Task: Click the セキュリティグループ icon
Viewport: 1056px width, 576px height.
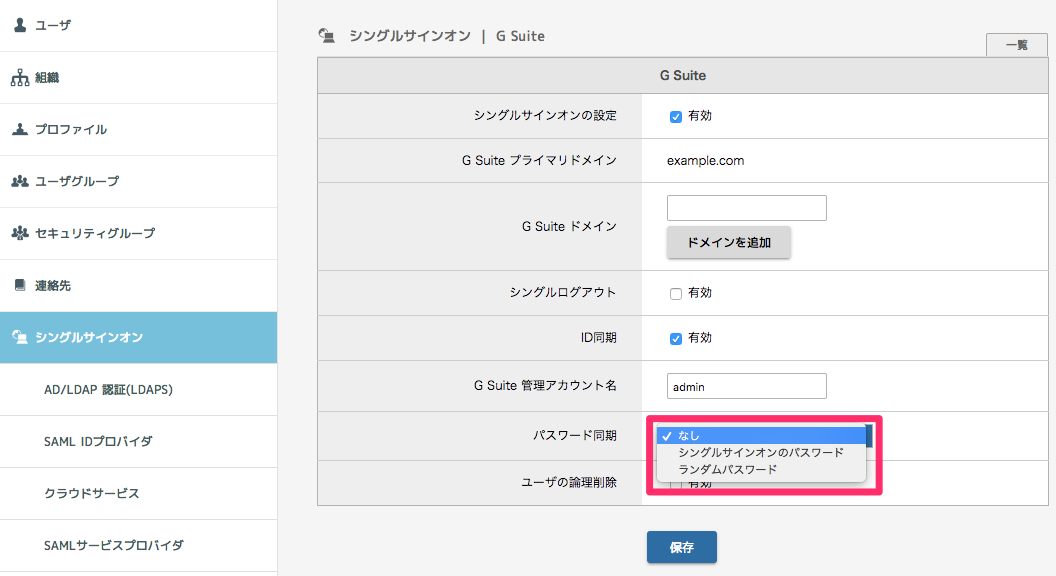Action: pos(20,233)
